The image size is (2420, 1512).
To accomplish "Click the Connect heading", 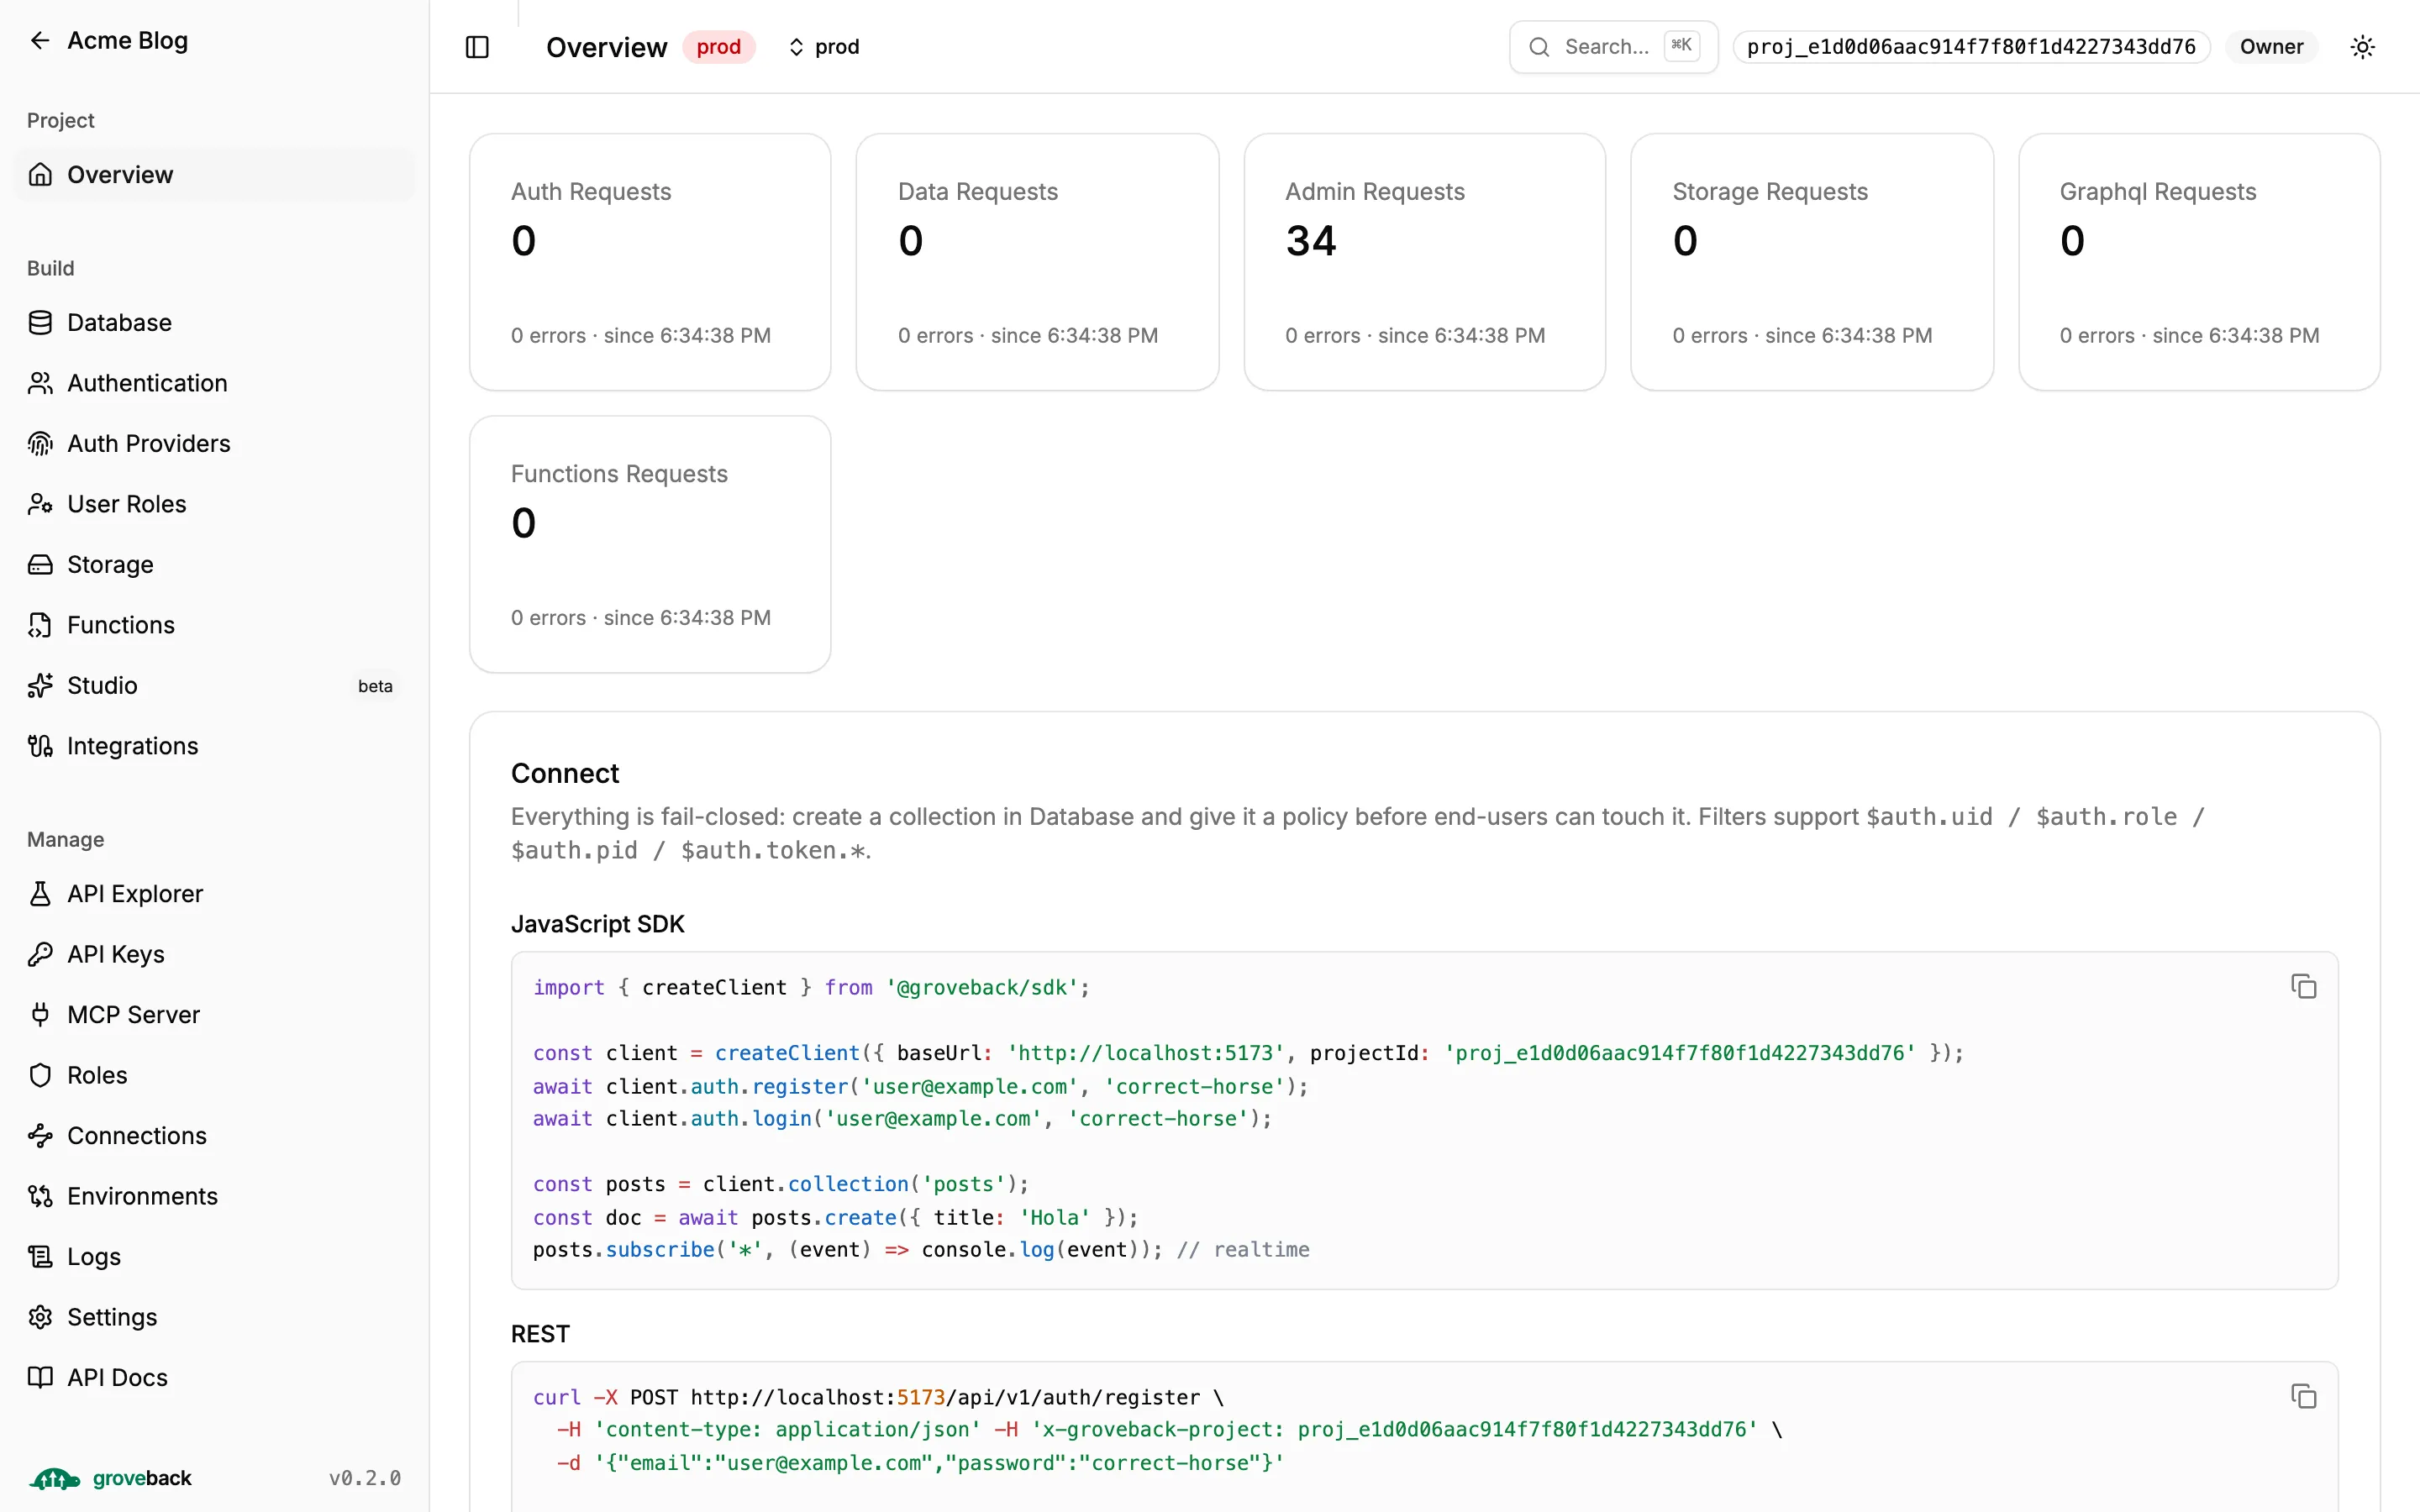I will click(x=565, y=773).
